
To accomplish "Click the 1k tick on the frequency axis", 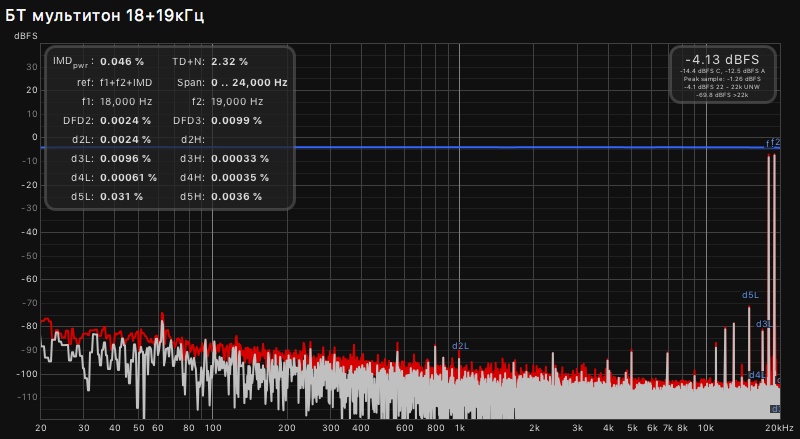I will [x=460, y=428].
